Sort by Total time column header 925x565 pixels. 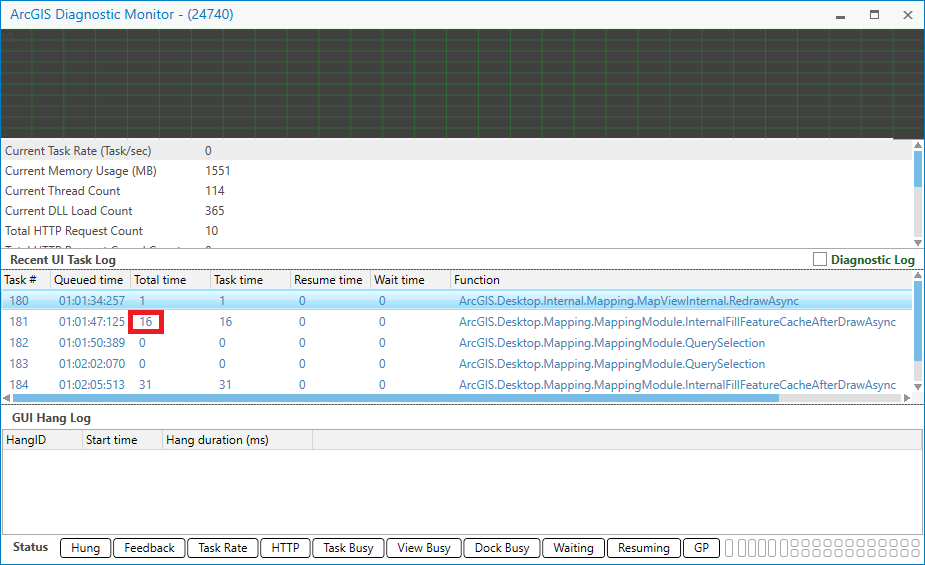point(170,280)
